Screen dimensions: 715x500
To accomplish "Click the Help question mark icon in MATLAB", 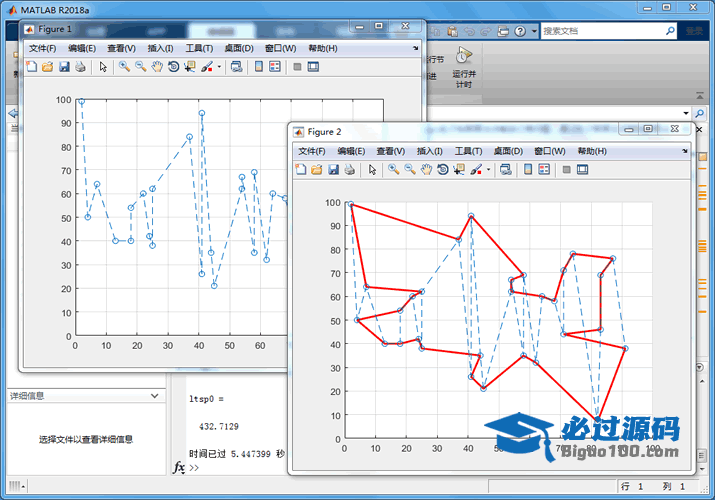I will coord(520,31).
